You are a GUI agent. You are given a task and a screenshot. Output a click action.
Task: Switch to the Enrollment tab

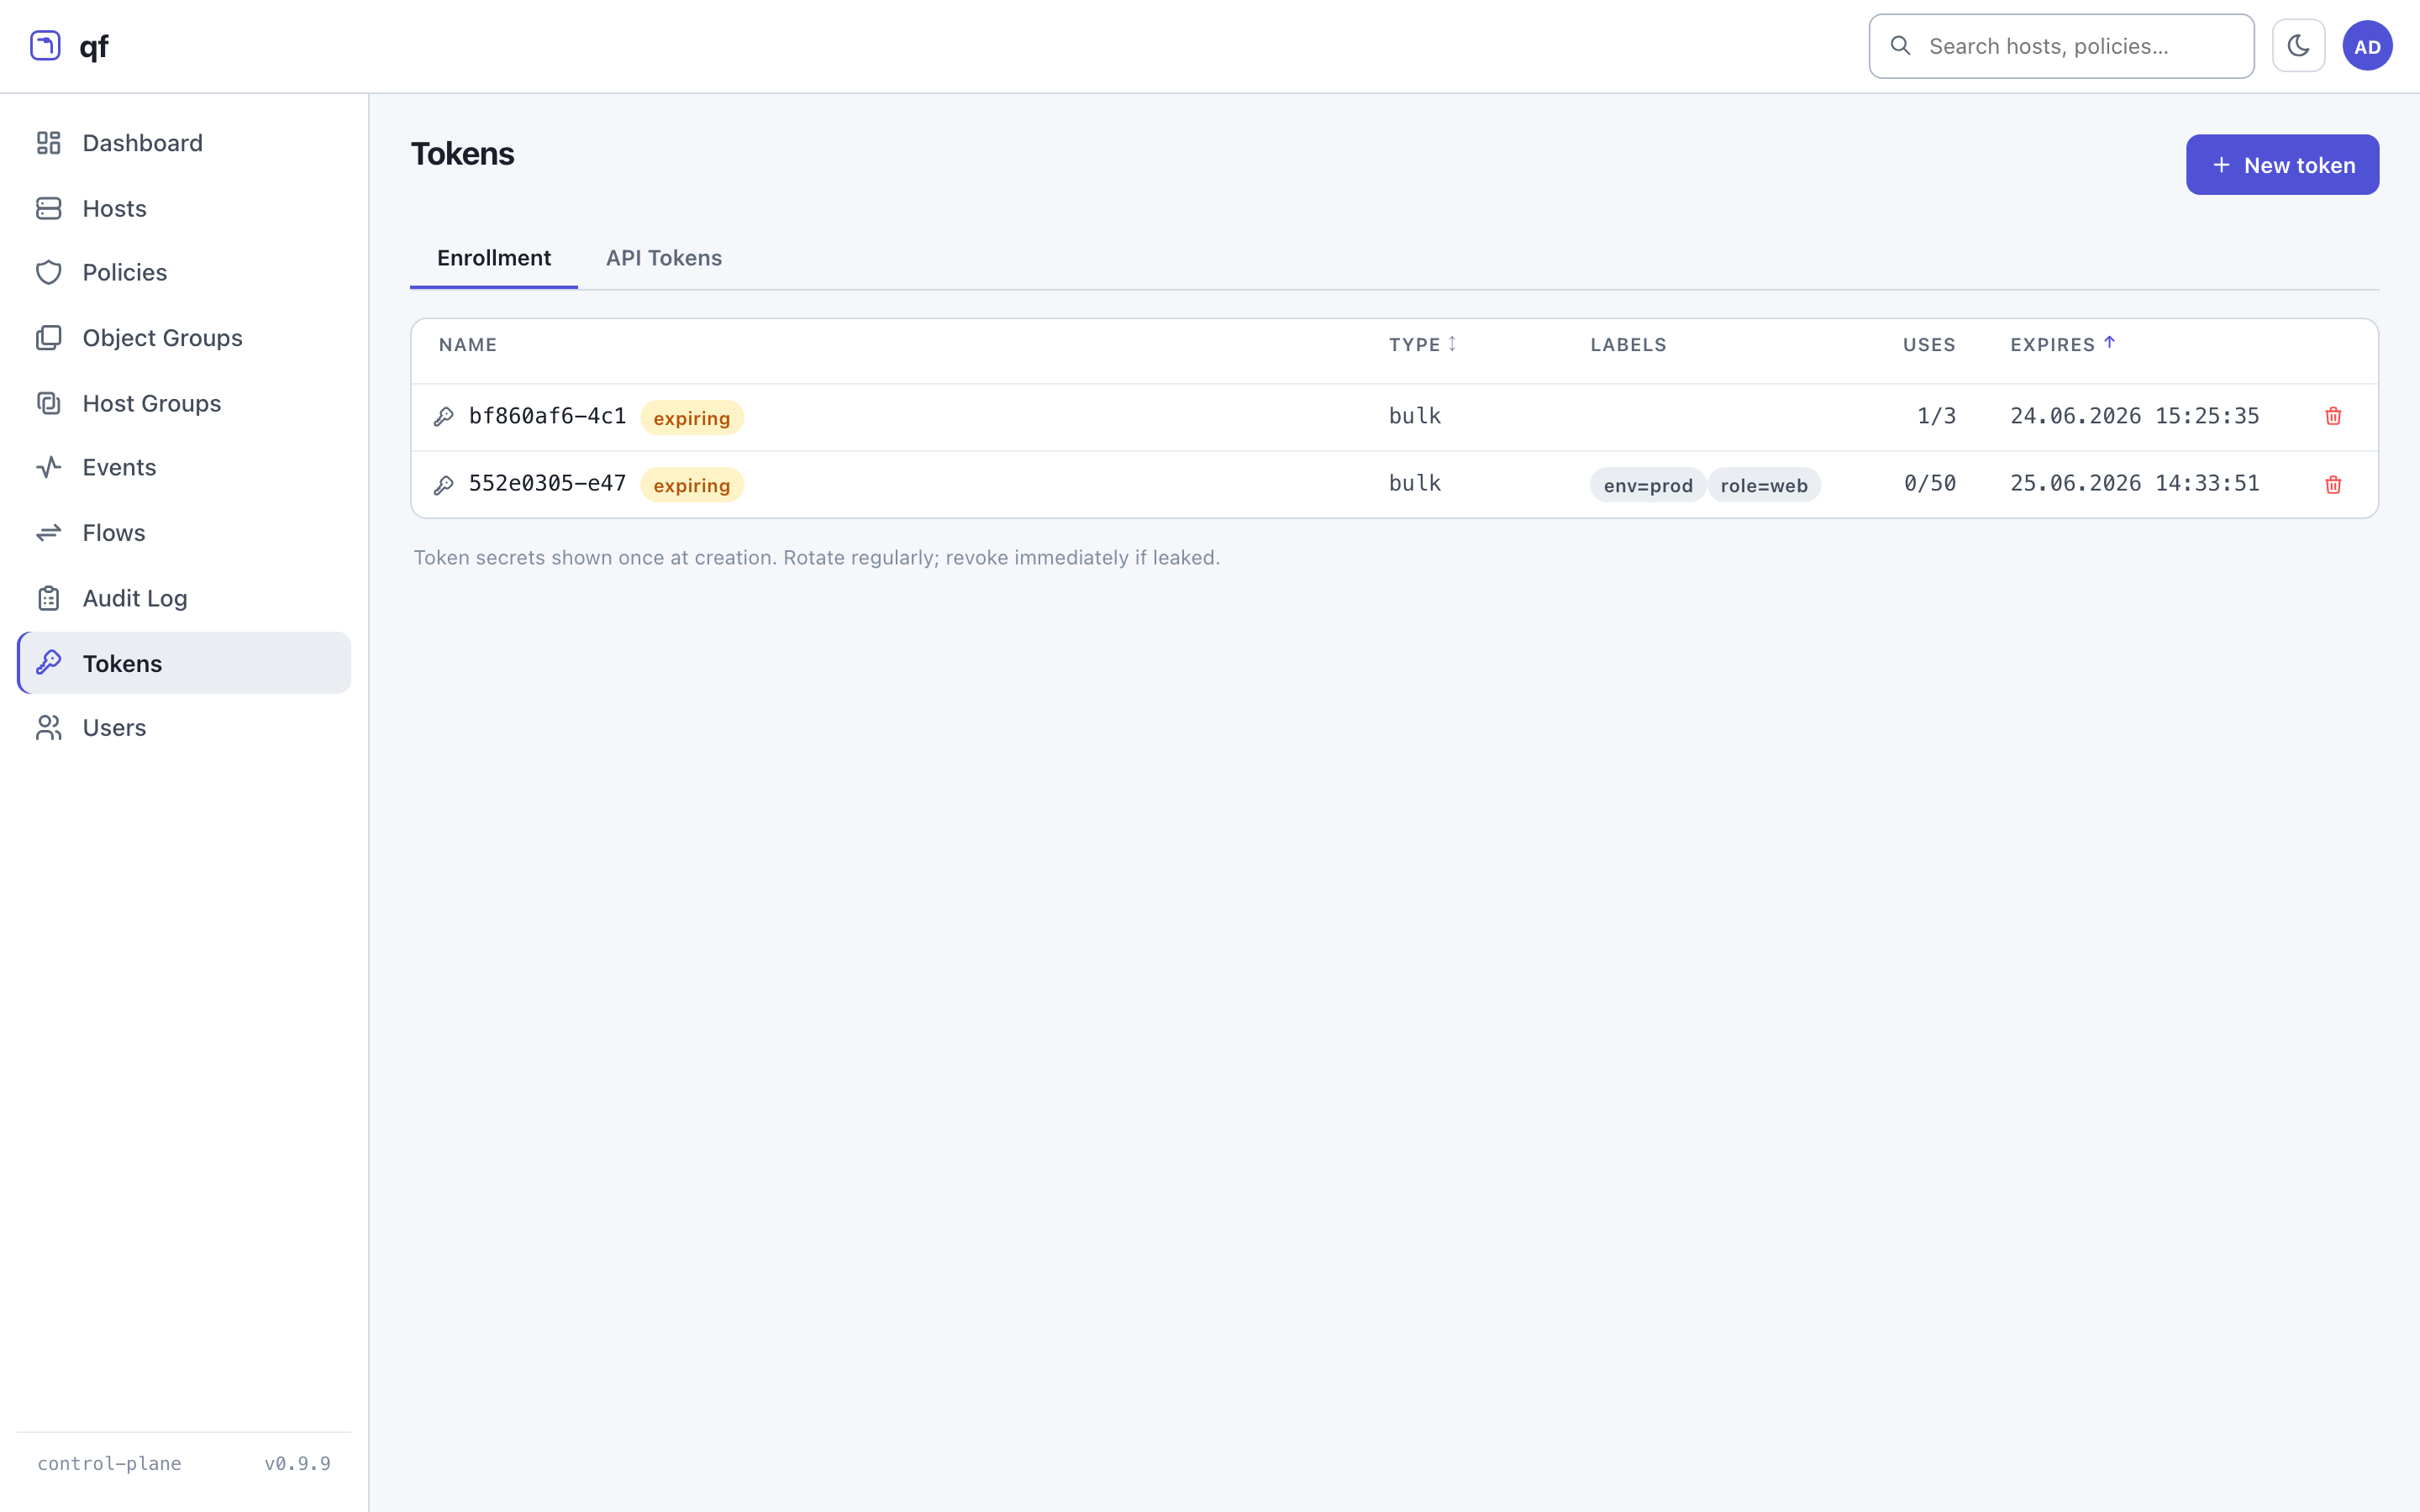494,258
